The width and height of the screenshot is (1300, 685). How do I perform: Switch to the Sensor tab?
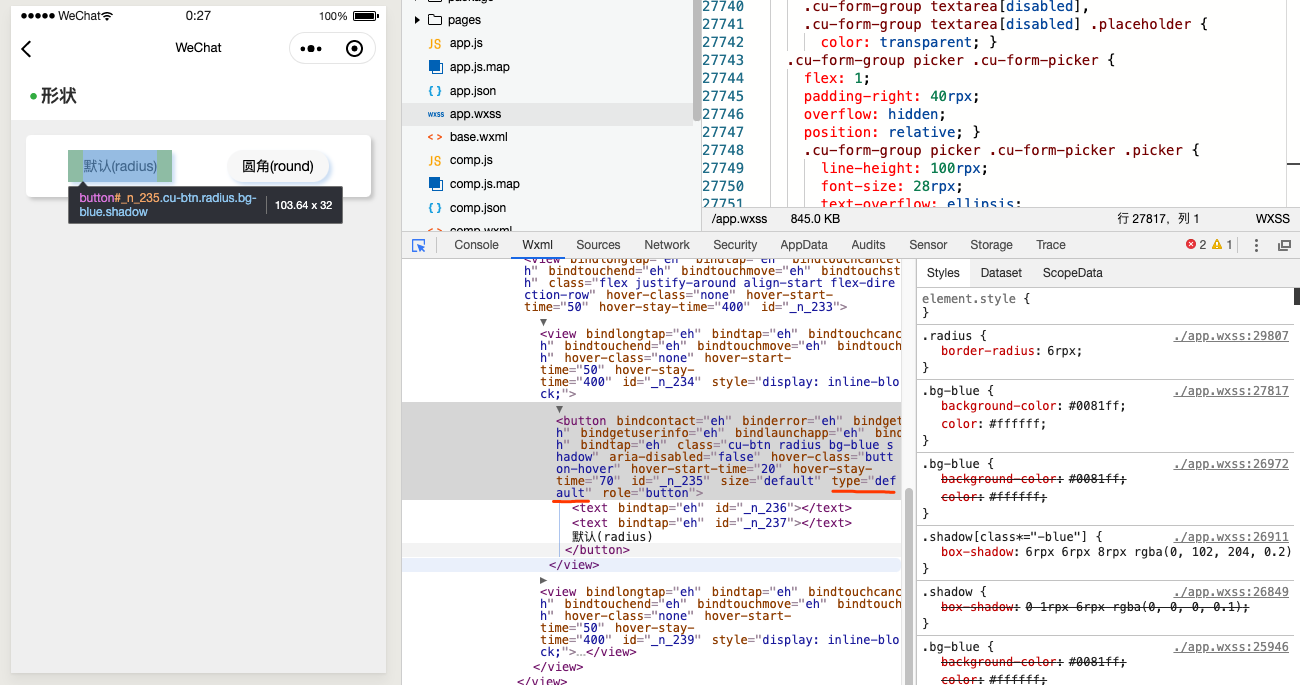[x=928, y=245]
